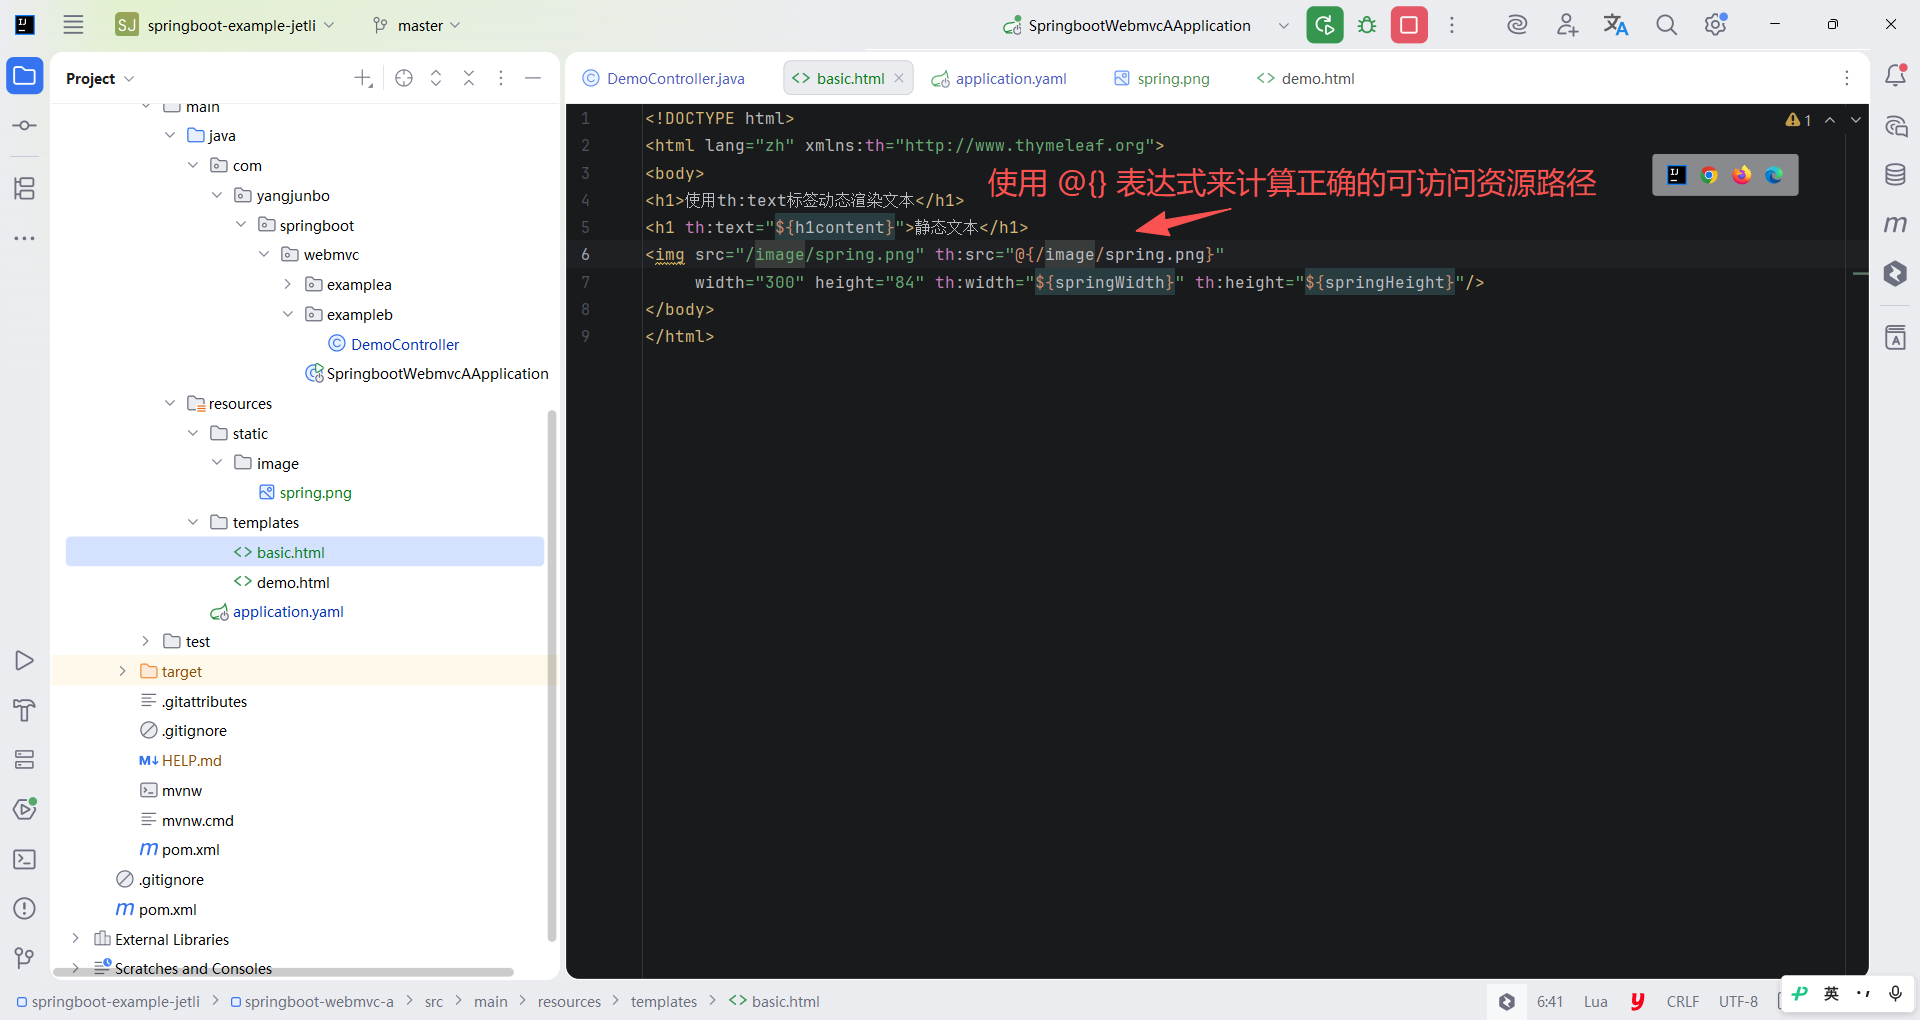Switch to application.yaml tab
The width and height of the screenshot is (1920, 1020).
point(999,78)
